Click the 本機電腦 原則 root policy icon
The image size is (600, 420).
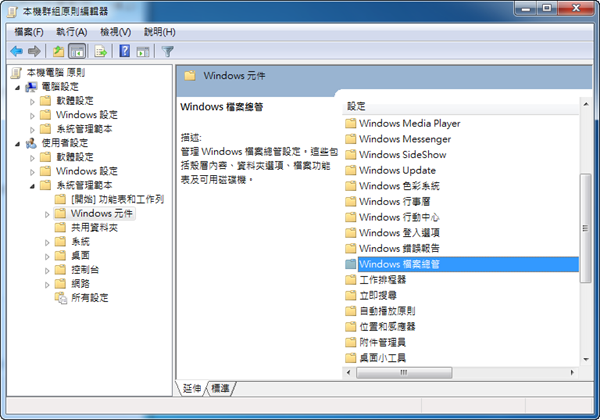tap(16, 73)
